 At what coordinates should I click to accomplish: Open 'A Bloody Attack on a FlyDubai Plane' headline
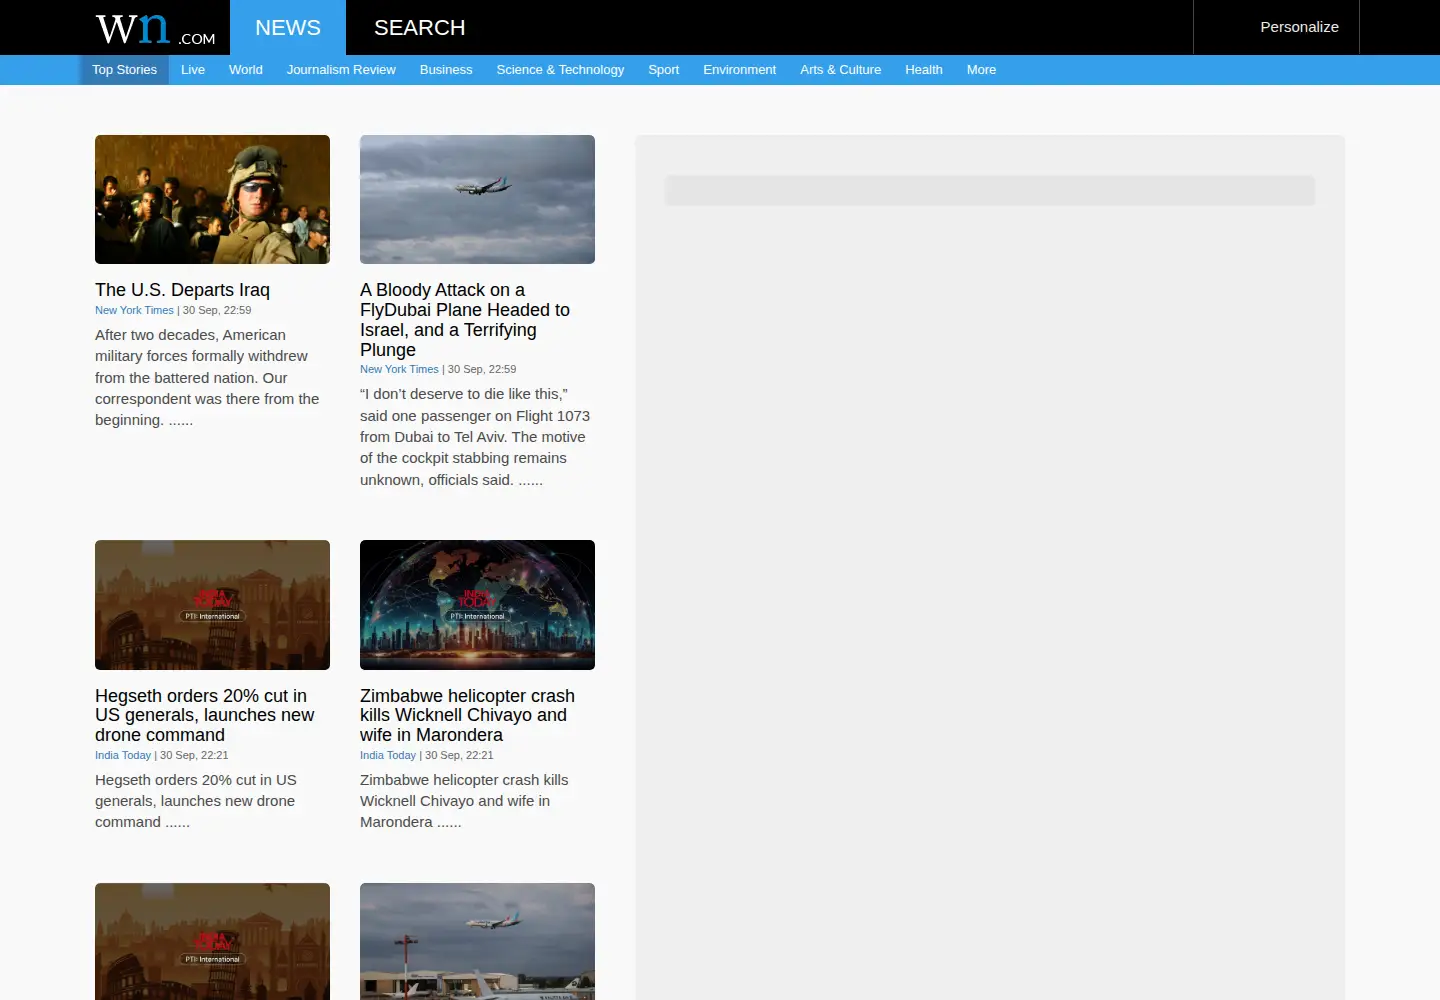(465, 320)
